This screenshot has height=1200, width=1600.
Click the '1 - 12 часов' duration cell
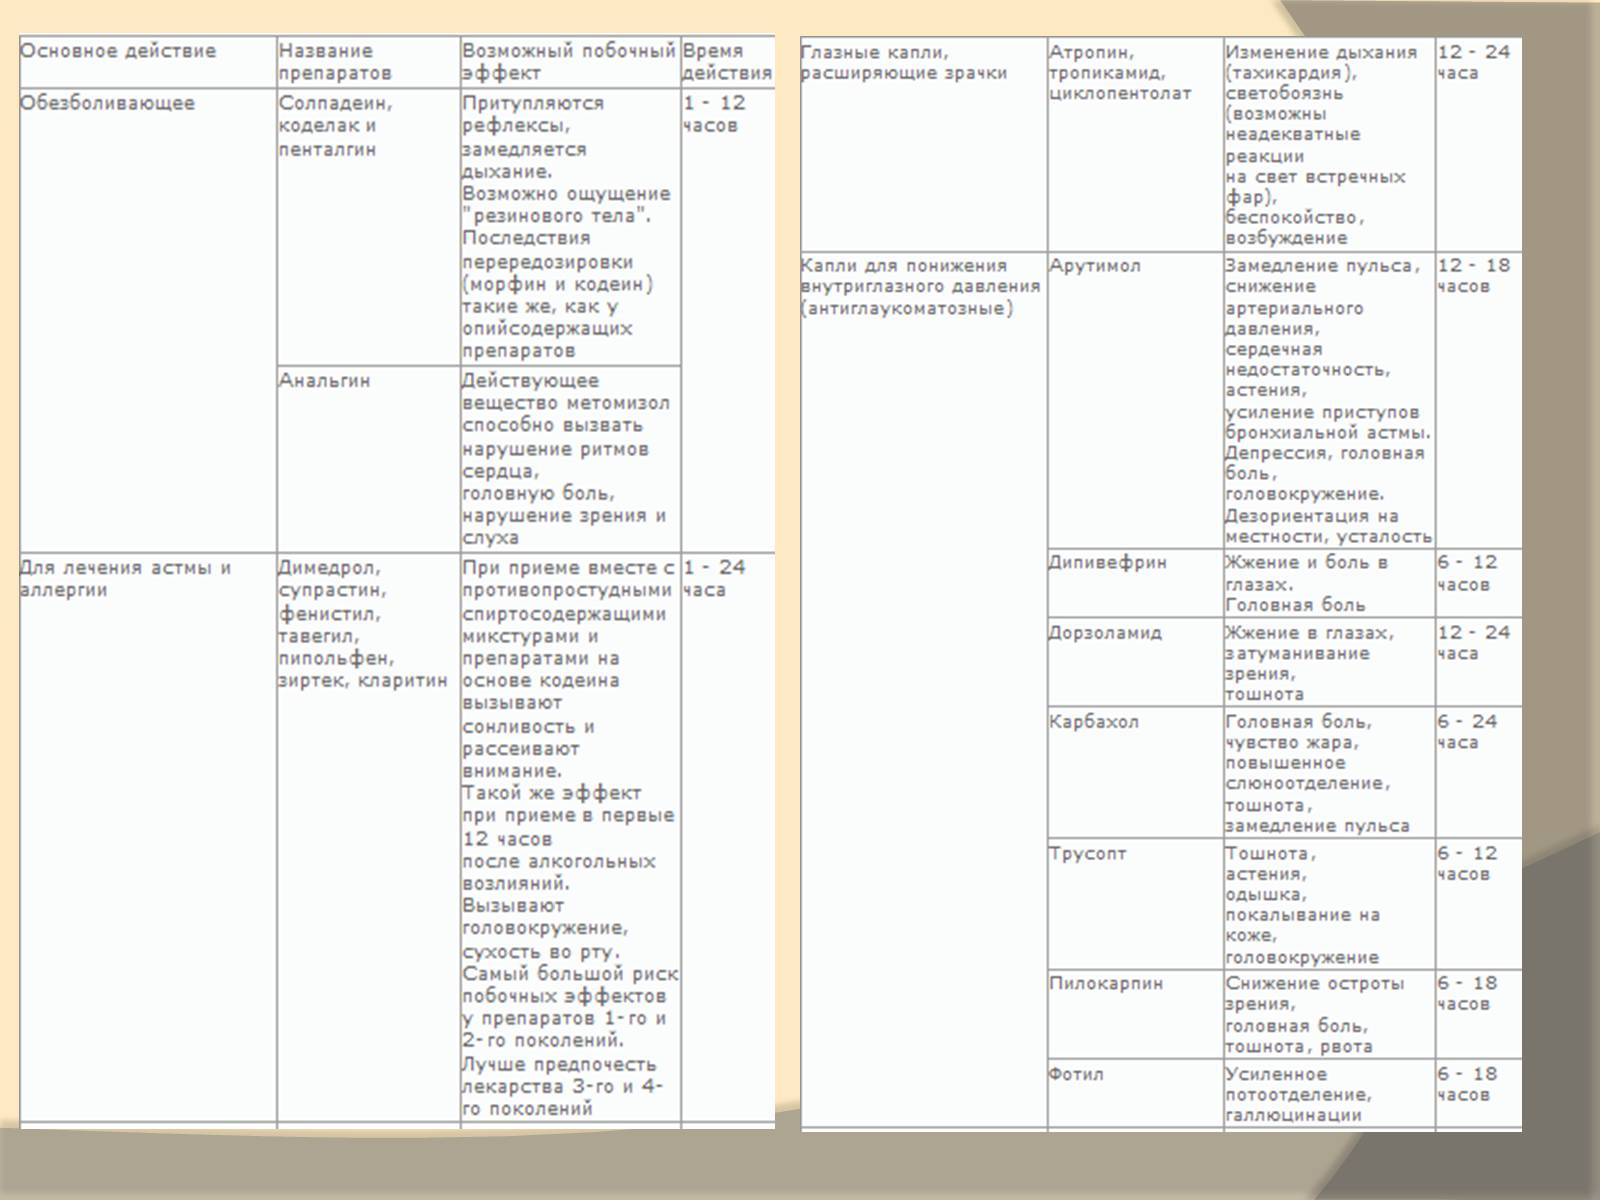tap(728, 319)
